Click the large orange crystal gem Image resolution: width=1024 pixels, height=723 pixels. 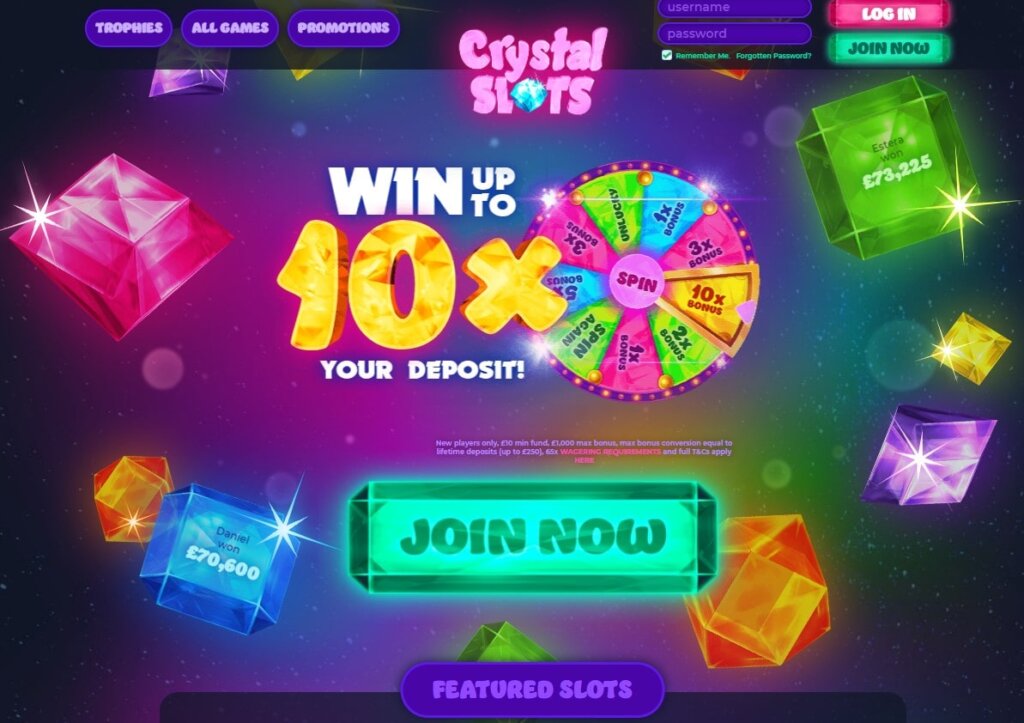click(759, 591)
